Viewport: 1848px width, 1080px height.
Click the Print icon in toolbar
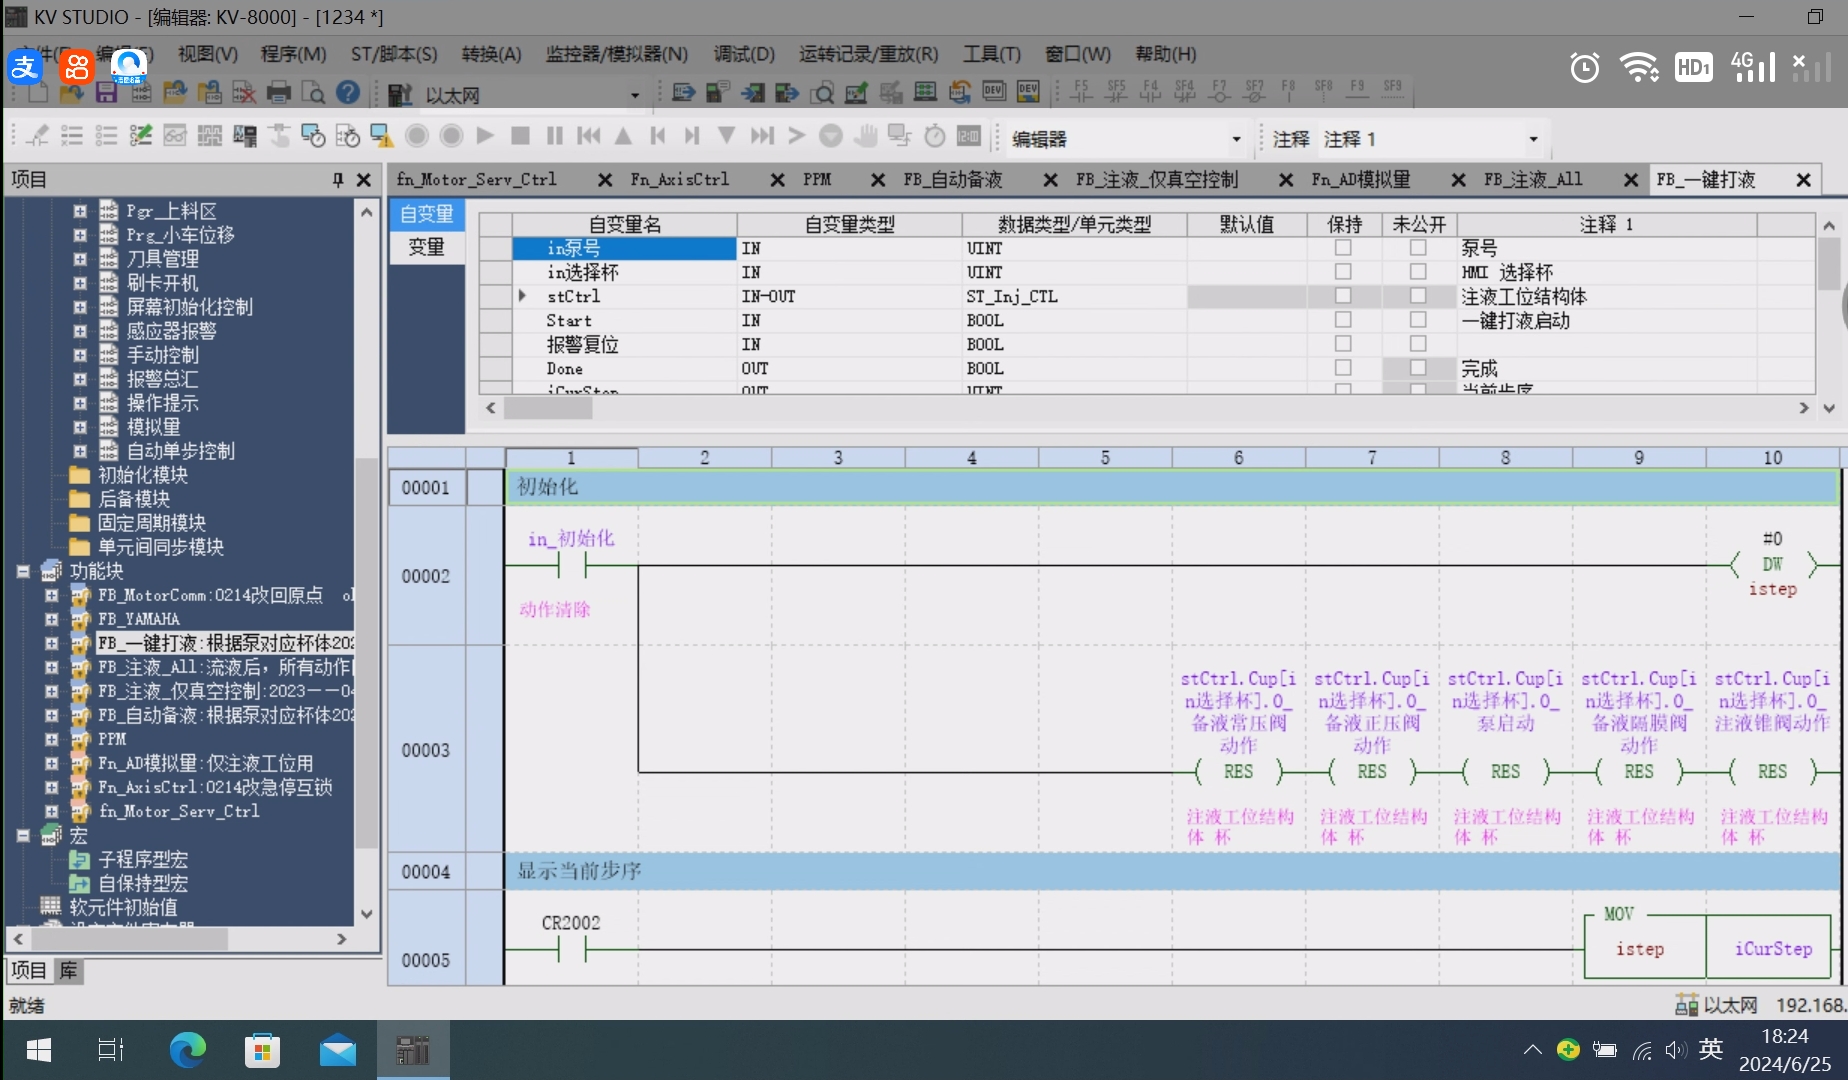tap(279, 94)
